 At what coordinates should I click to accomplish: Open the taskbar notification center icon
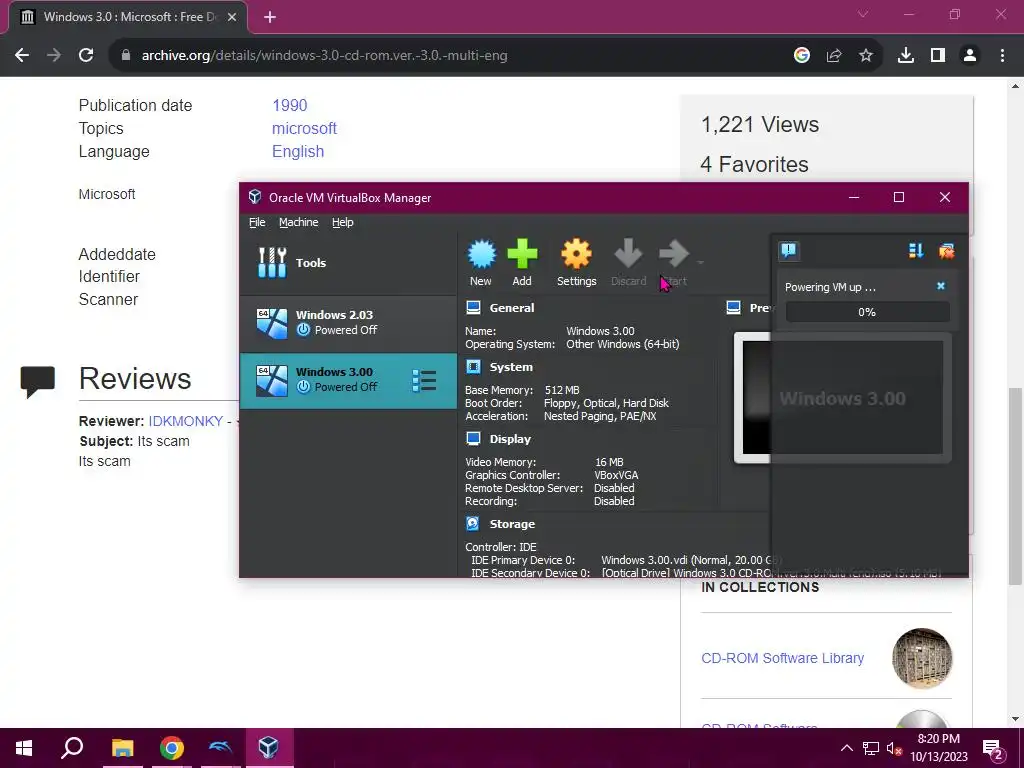point(993,748)
